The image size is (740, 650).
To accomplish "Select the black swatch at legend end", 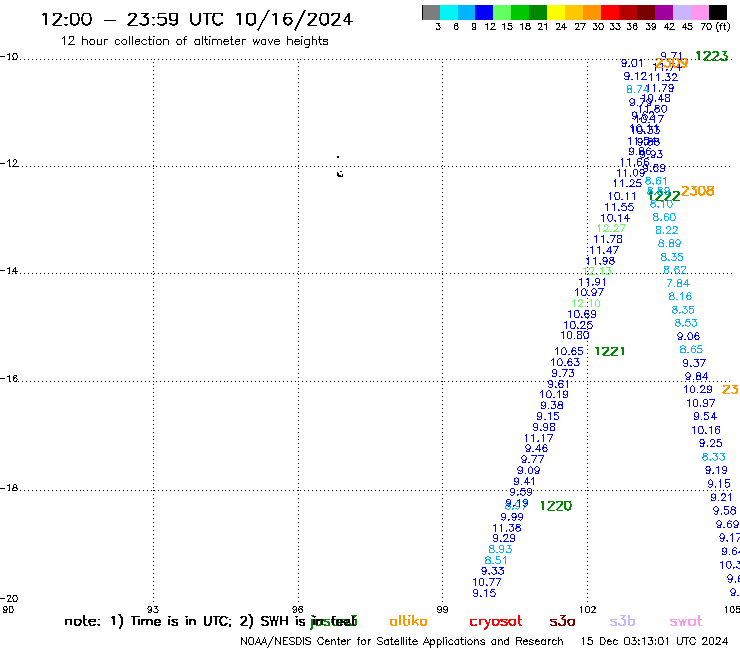I will pyautogui.click(x=718, y=12).
